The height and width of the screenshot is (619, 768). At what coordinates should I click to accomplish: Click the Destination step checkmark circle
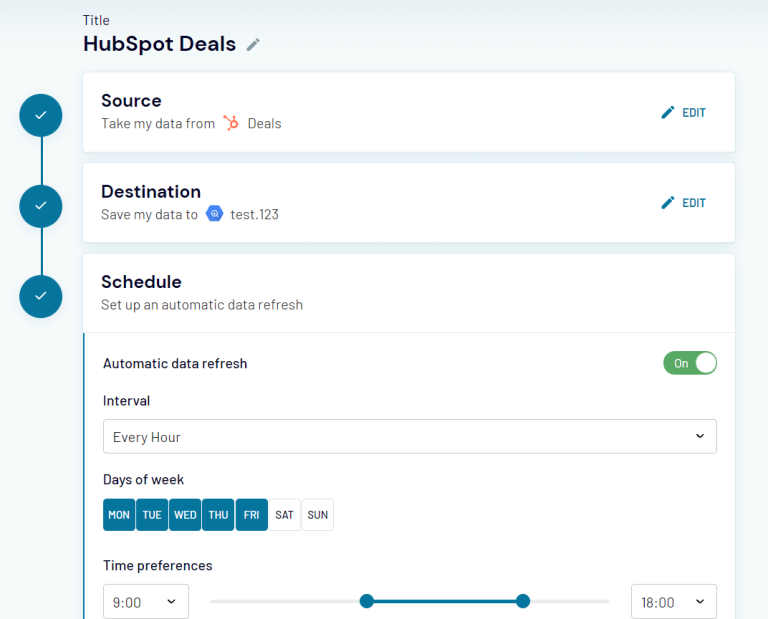pyautogui.click(x=41, y=205)
